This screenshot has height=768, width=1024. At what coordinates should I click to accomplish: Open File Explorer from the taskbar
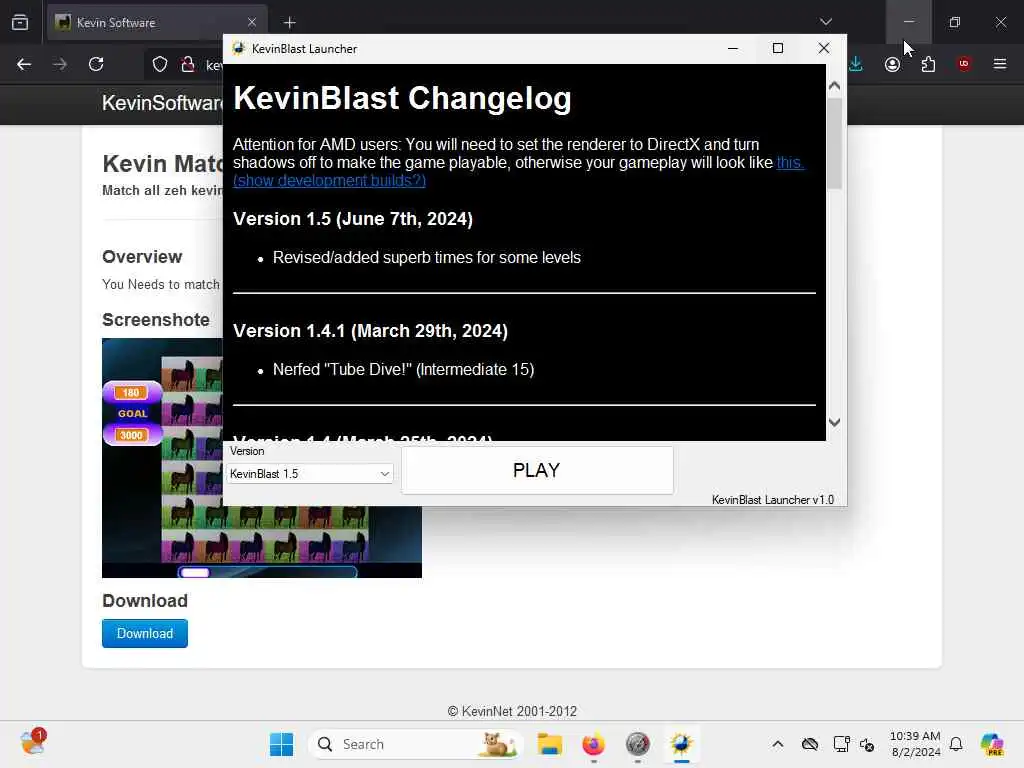point(550,744)
